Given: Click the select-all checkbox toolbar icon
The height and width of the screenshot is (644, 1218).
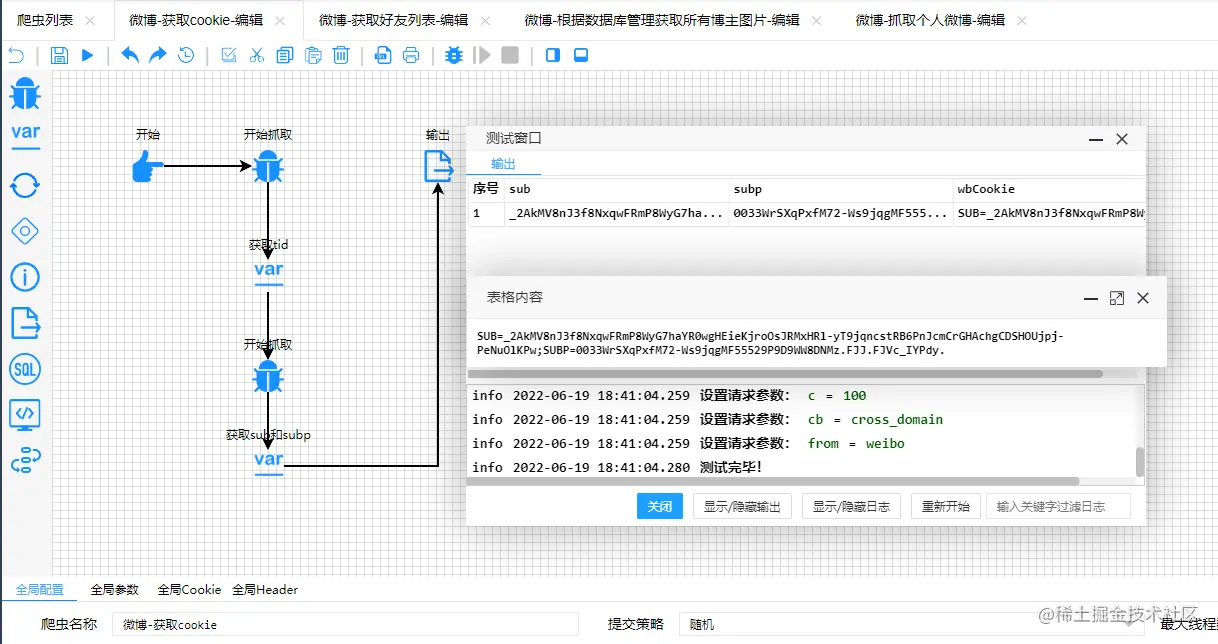Looking at the screenshot, I should (x=229, y=55).
